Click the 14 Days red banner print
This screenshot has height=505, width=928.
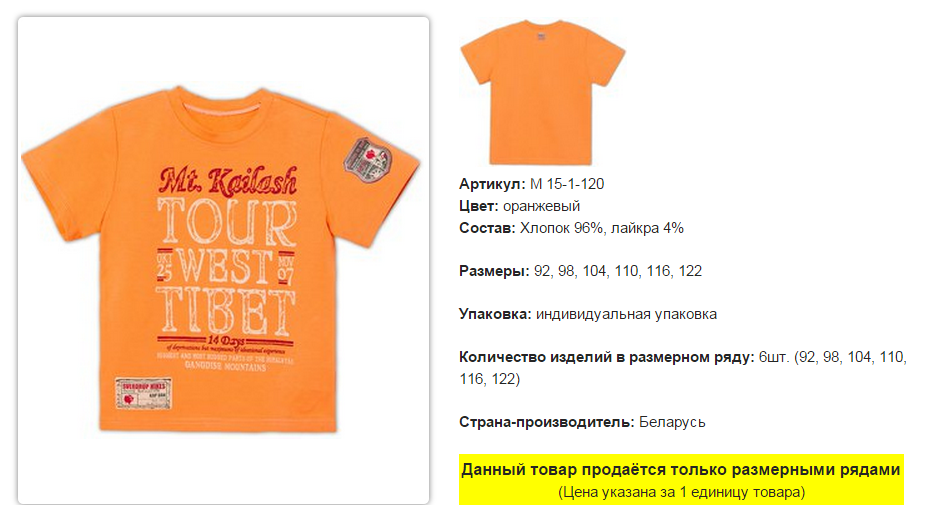pyautogui.click(x=225, y=340)
